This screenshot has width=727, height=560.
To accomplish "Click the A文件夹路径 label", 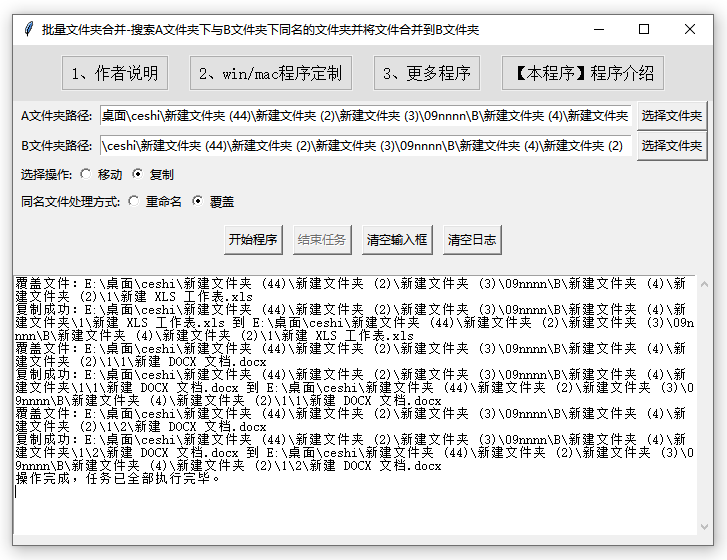I will 56,116.
